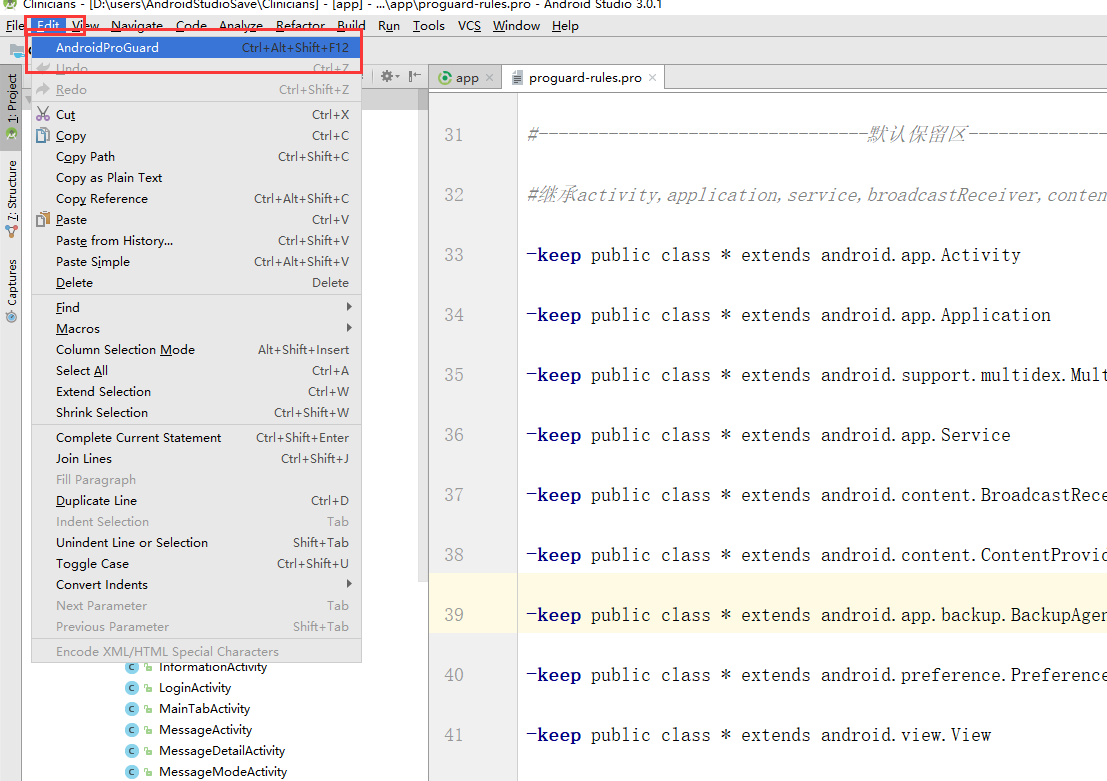Click the Redo arrow icon
The image size is (1107, 781).
(x=43, y=89)
